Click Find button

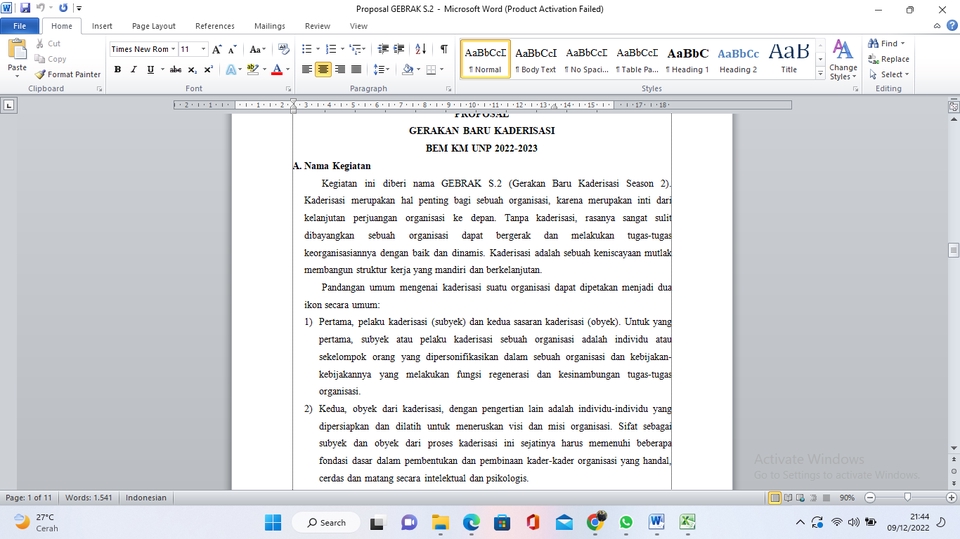point(886,43)
